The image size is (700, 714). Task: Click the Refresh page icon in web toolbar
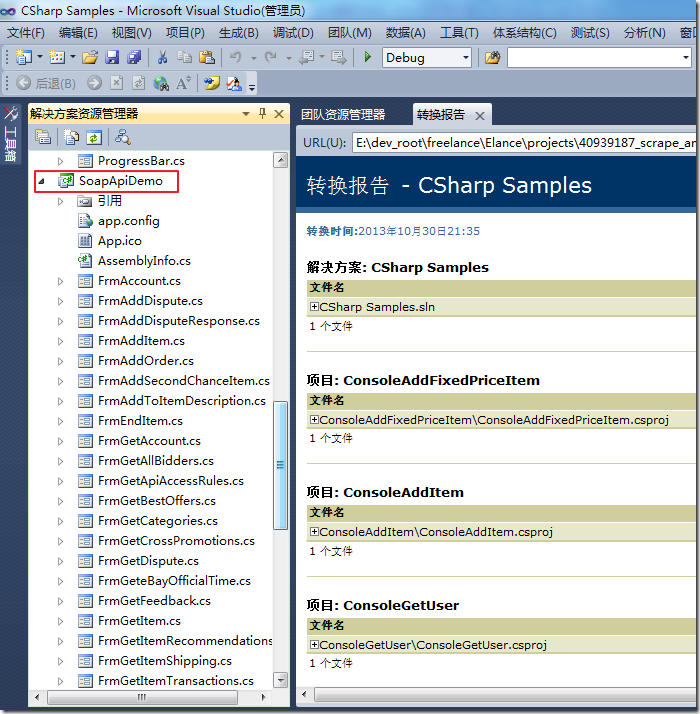point(138,83)
